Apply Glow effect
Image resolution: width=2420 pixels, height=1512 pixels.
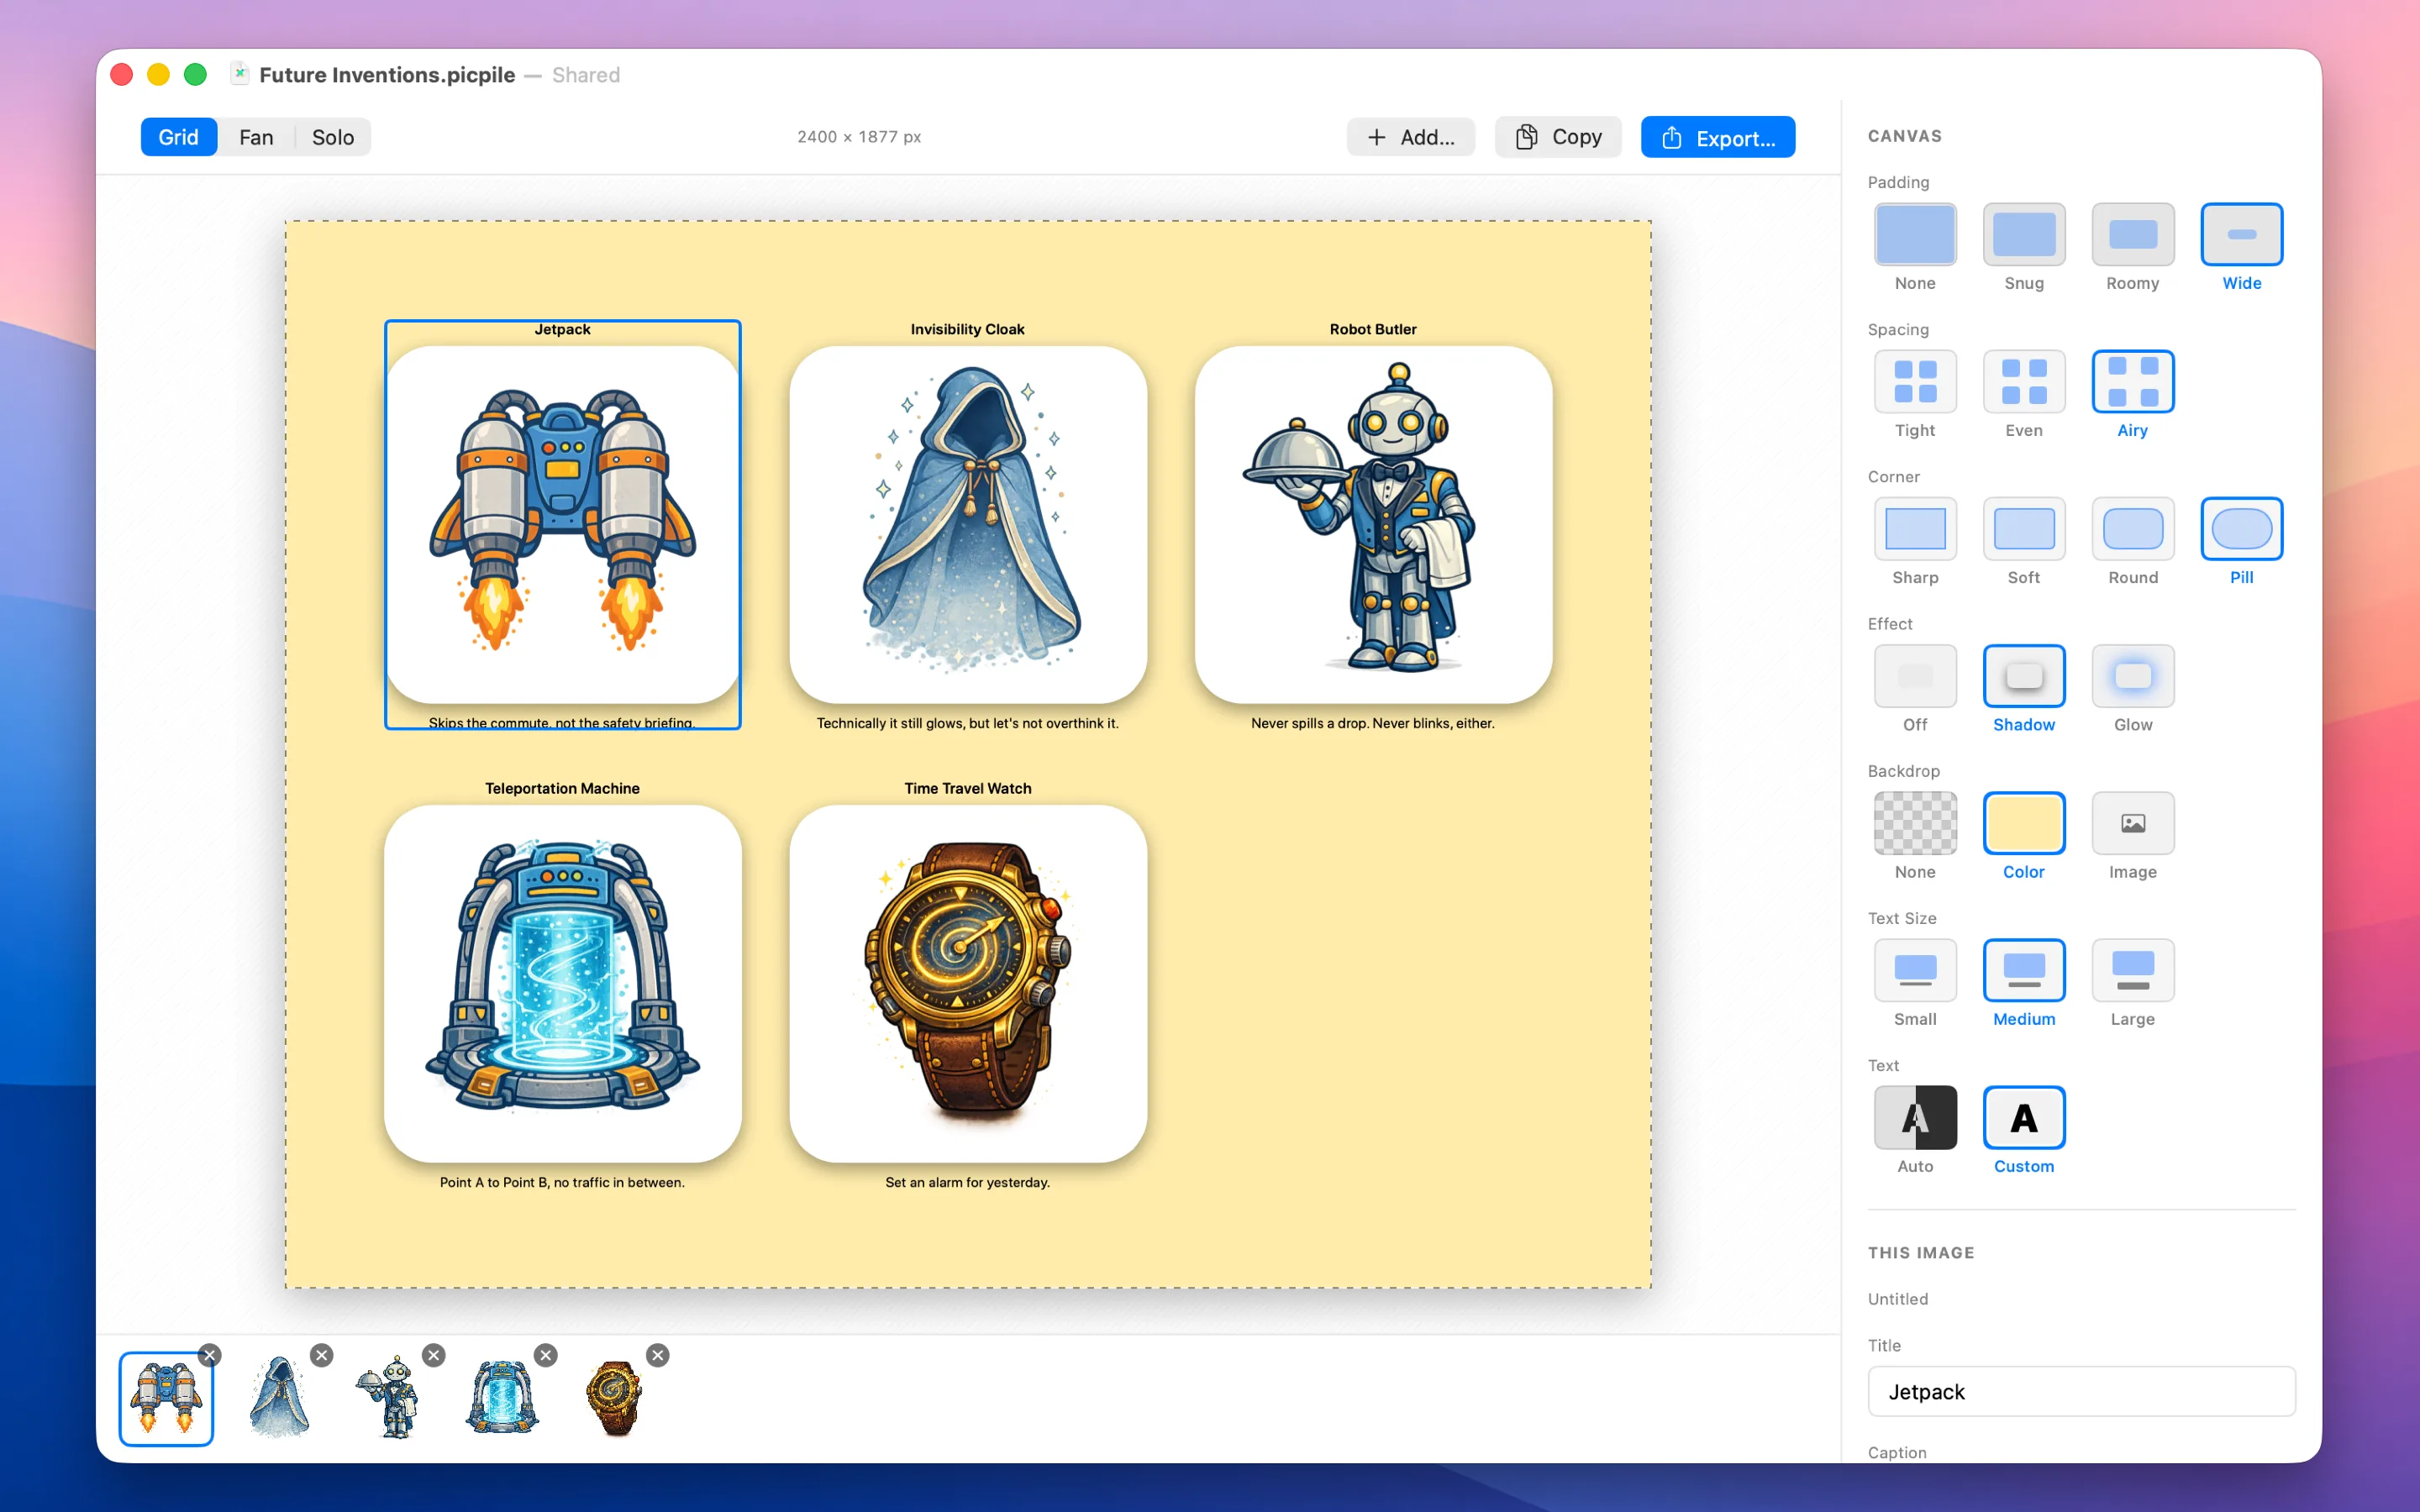coord(2132,676)
